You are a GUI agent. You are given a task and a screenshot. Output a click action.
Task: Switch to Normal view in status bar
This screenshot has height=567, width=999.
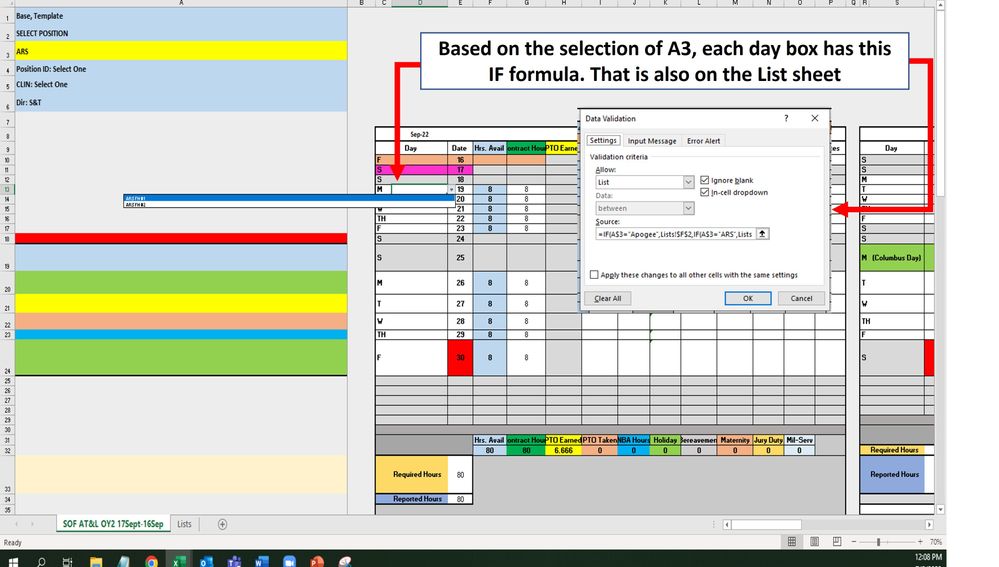[792, 542]
